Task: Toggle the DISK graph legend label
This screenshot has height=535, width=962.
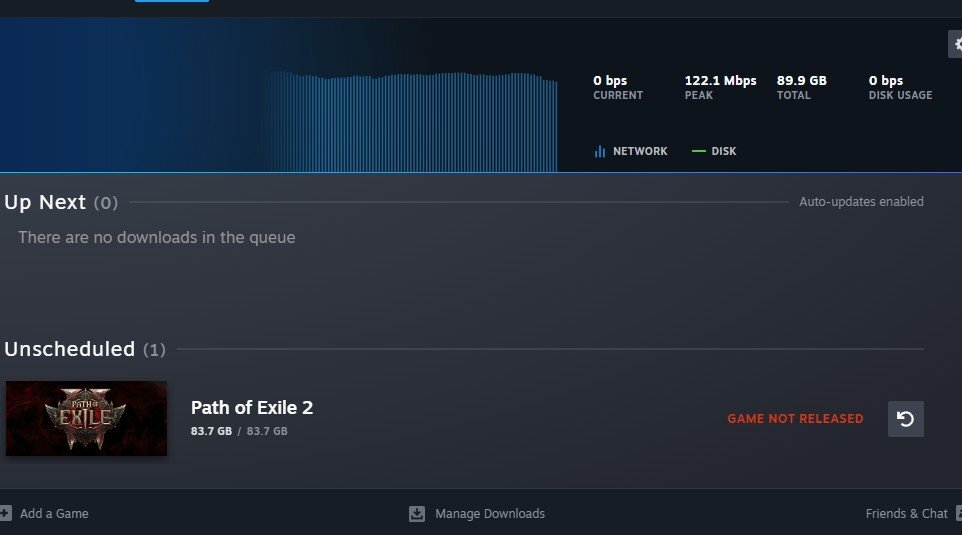Action: 723,151
